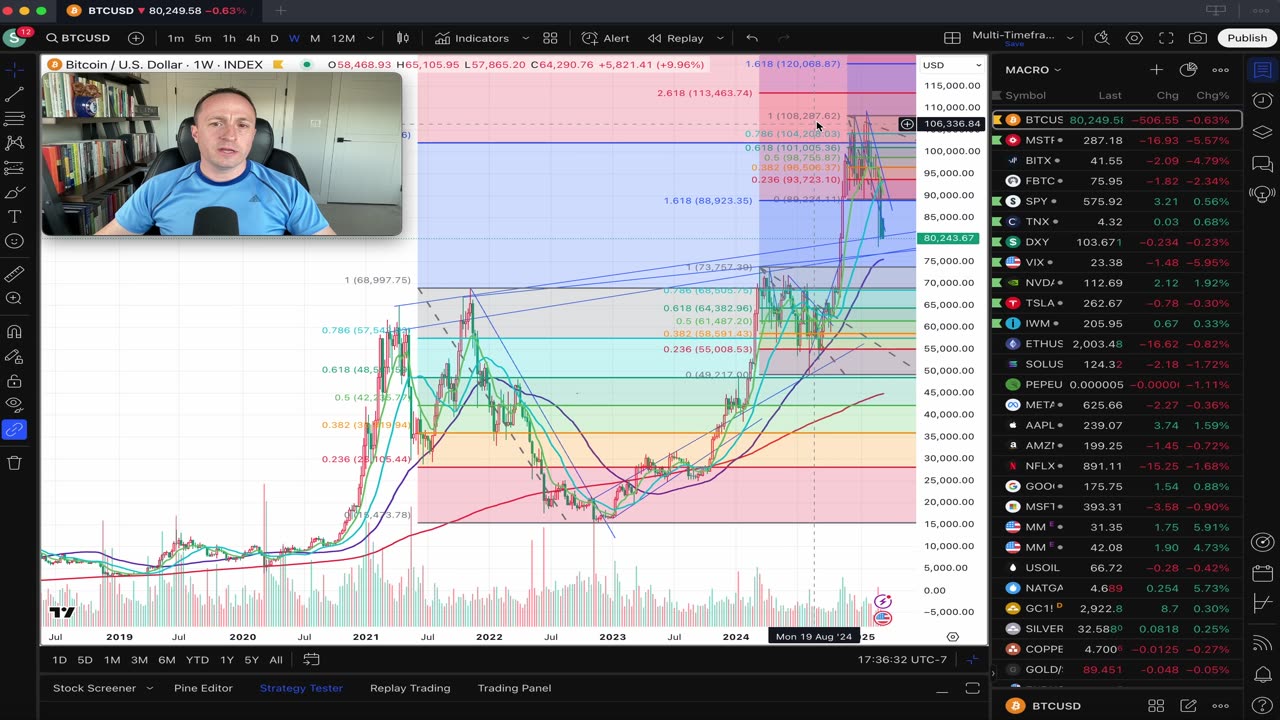The width and height of the screenshot is (1280, 720).
Task: Switch to 4h timeframe
Action: pos(253,38)
